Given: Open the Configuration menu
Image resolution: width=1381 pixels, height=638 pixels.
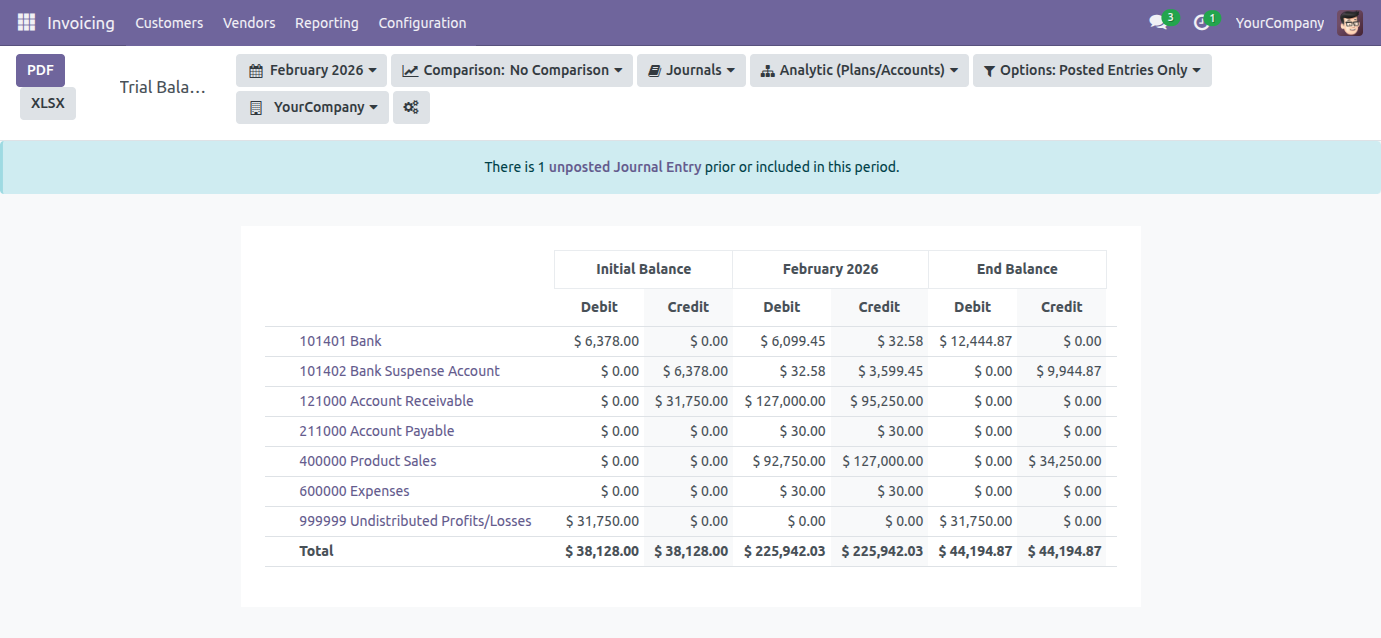Looking at the screenshot, I should coord(421,22).
